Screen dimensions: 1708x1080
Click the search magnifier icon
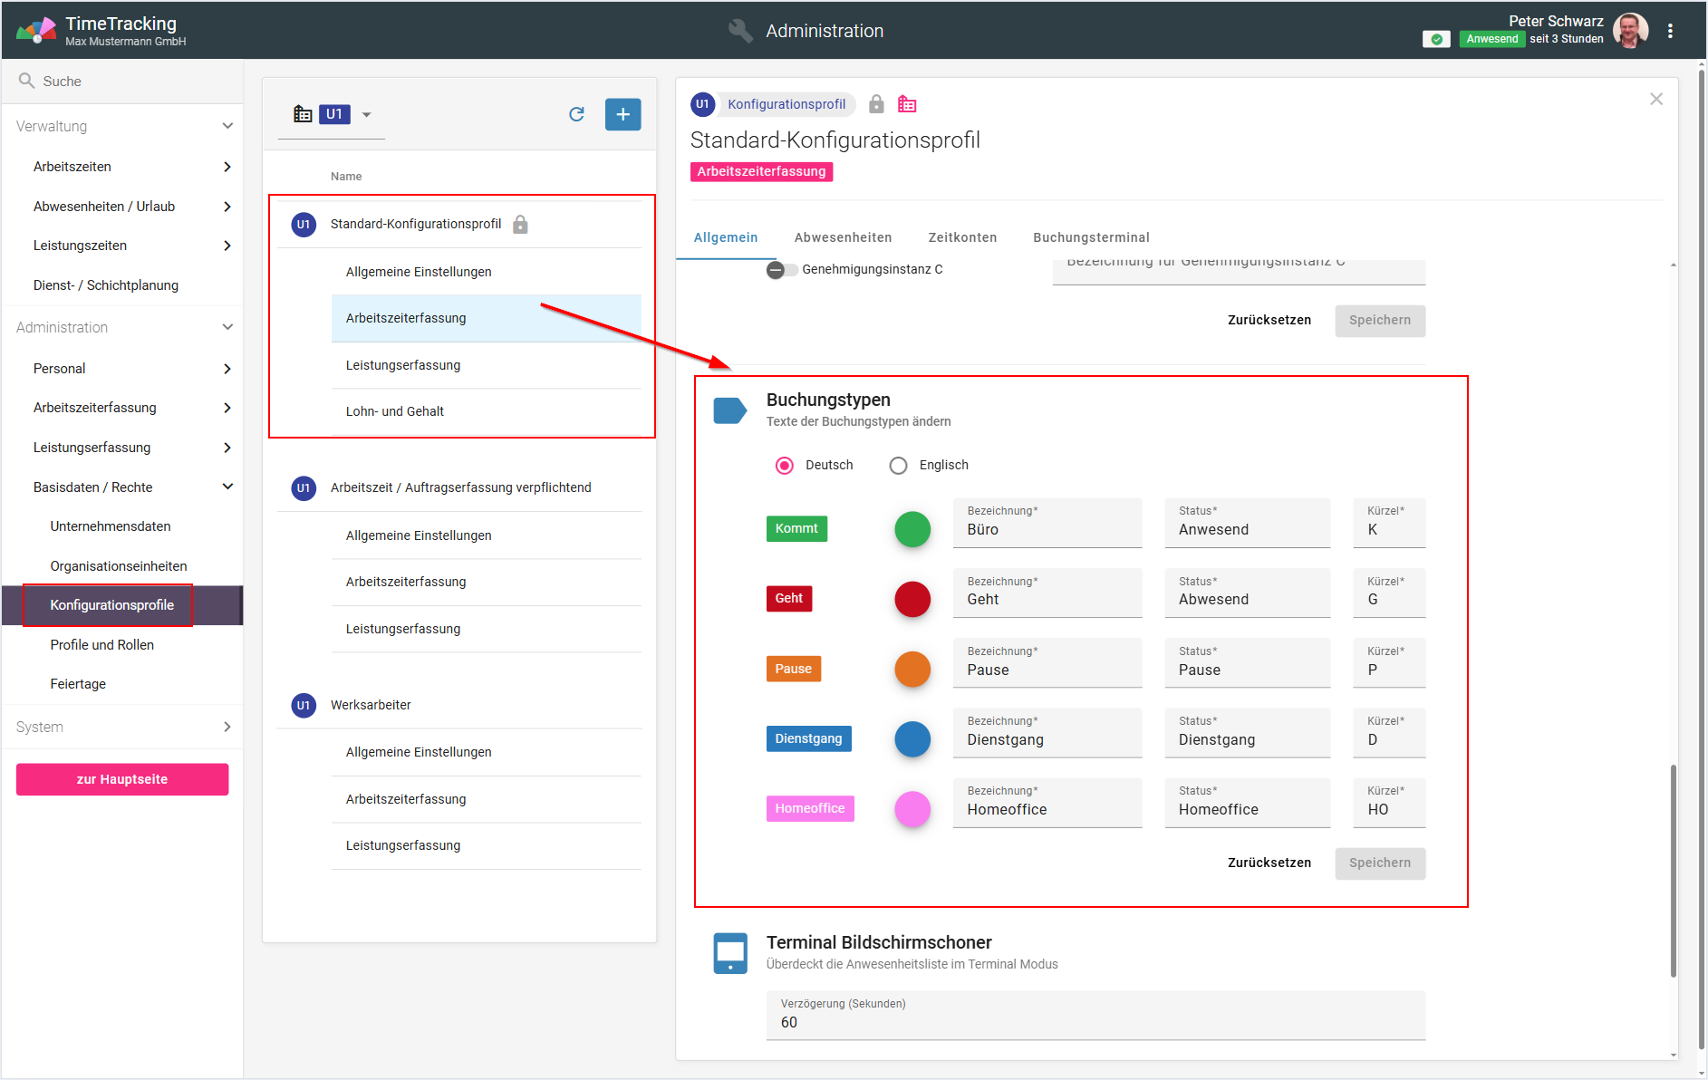[27, 81]
